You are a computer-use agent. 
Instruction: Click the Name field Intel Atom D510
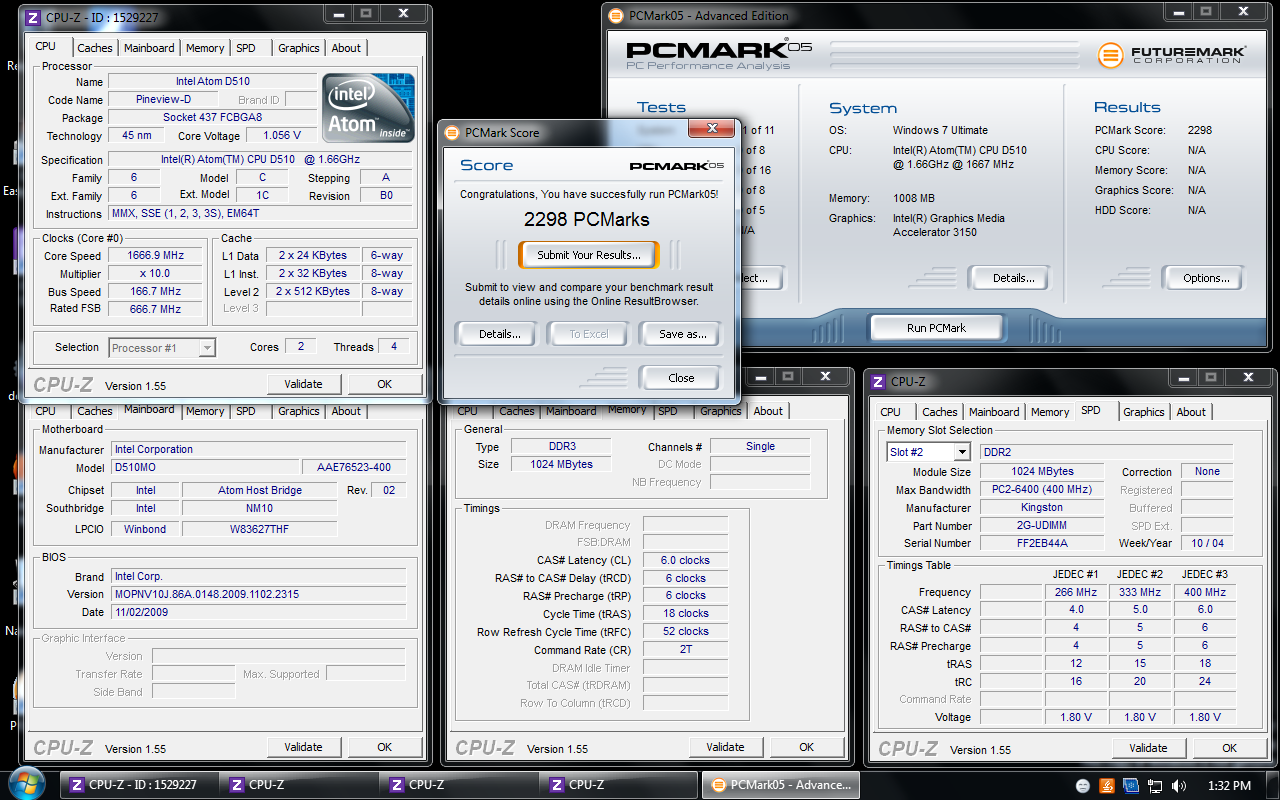pyautogui.click(x=212, y=82)
